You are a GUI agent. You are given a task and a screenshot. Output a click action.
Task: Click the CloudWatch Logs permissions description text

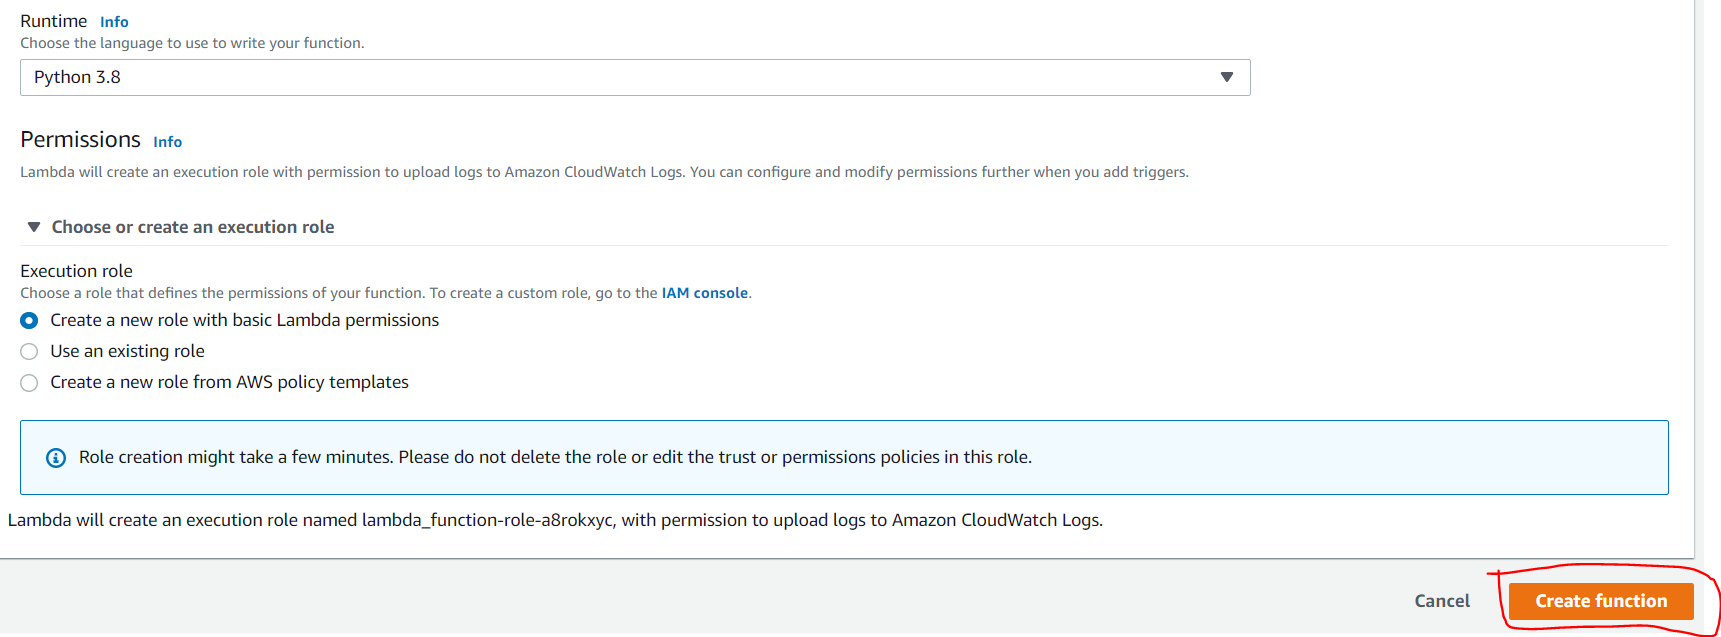[604, 172]
